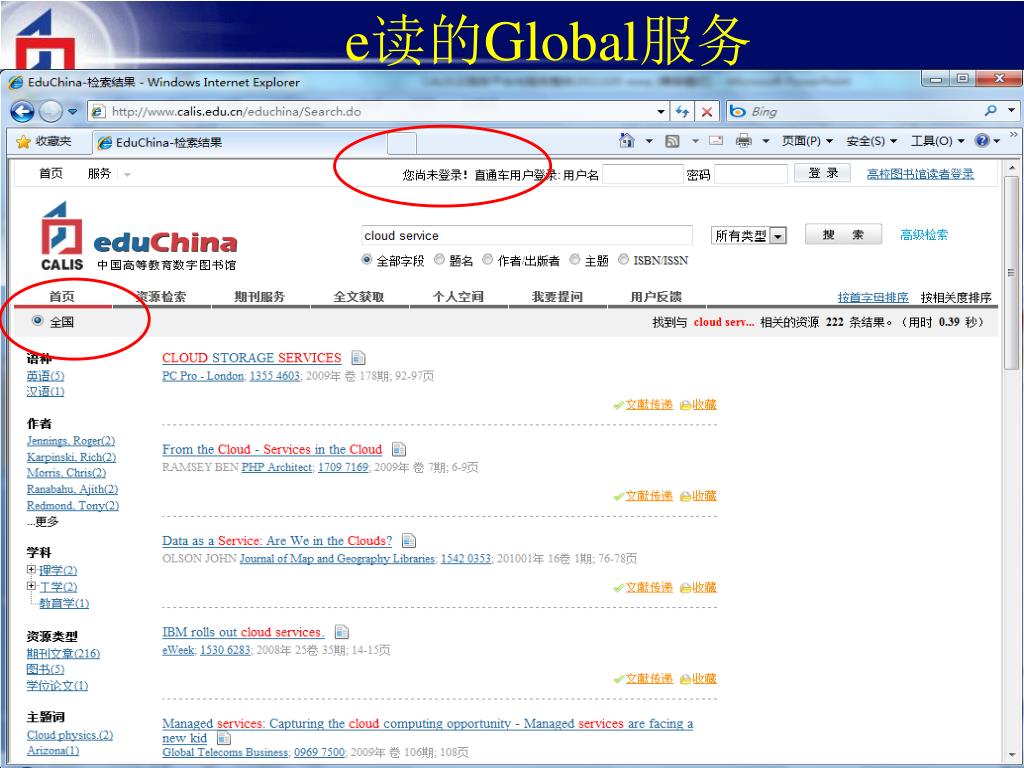This screenshot has width=1024, height=768.
Task: Click document icon after Data as a Service
Action: (x=409, y=541)
